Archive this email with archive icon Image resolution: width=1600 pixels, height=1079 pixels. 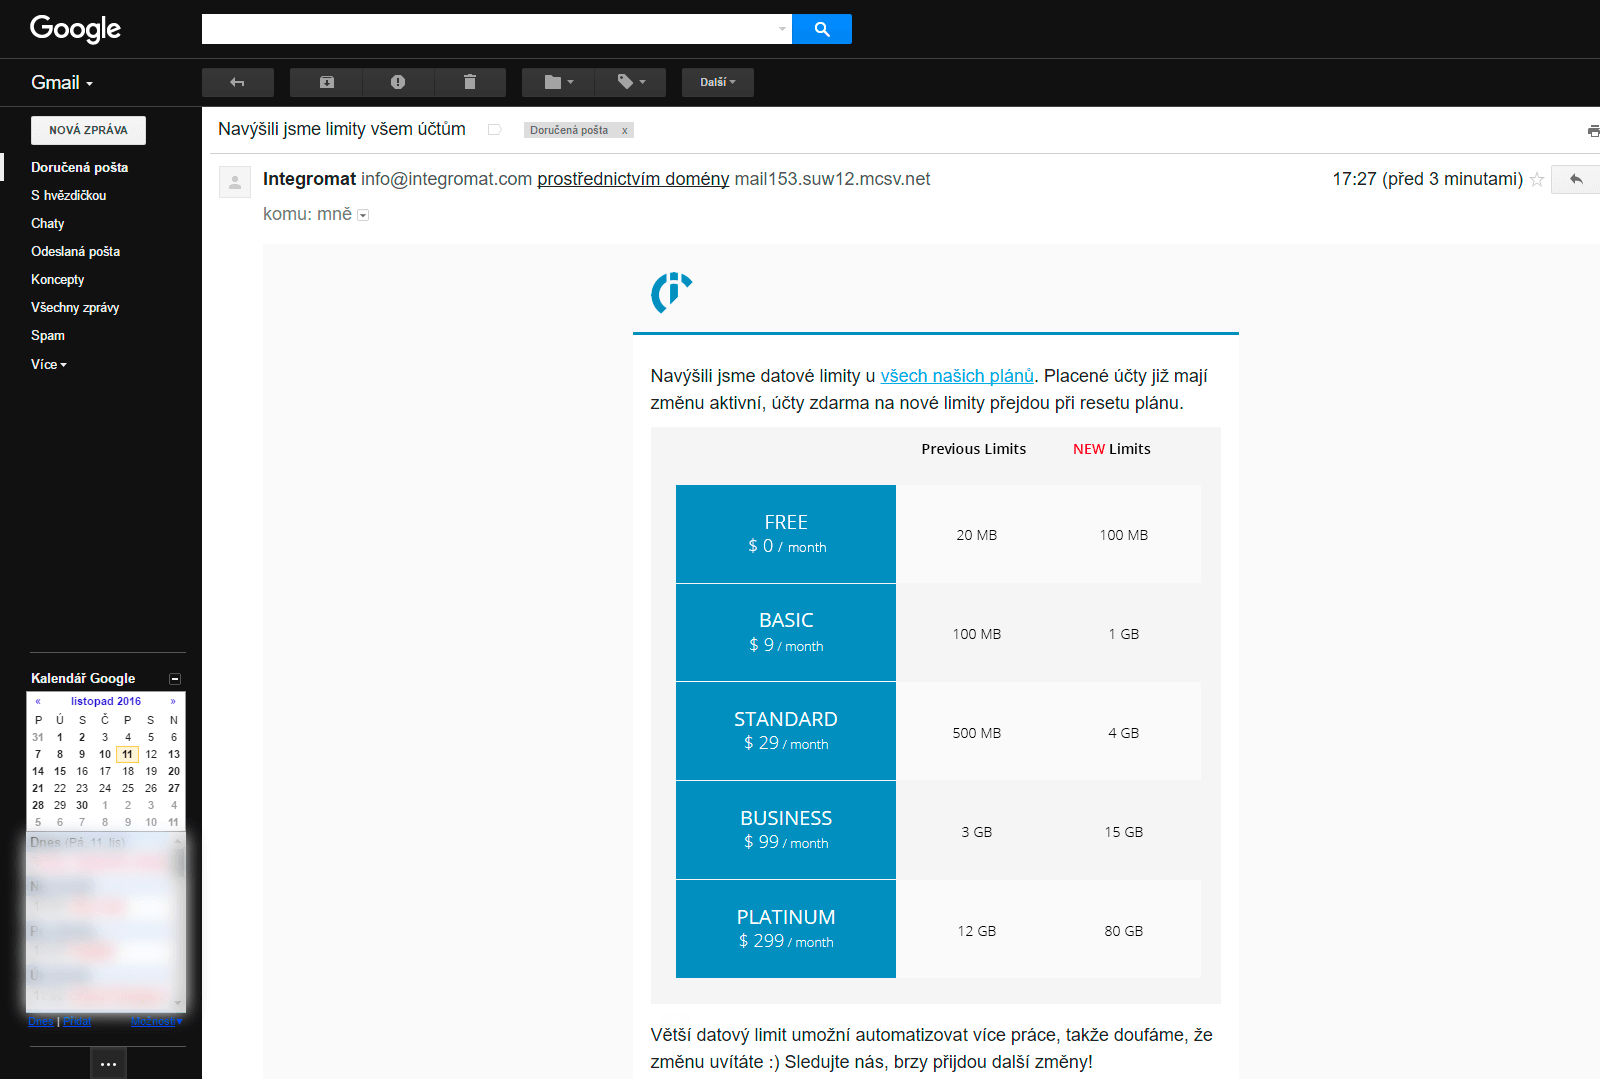[x=326, y=82]
